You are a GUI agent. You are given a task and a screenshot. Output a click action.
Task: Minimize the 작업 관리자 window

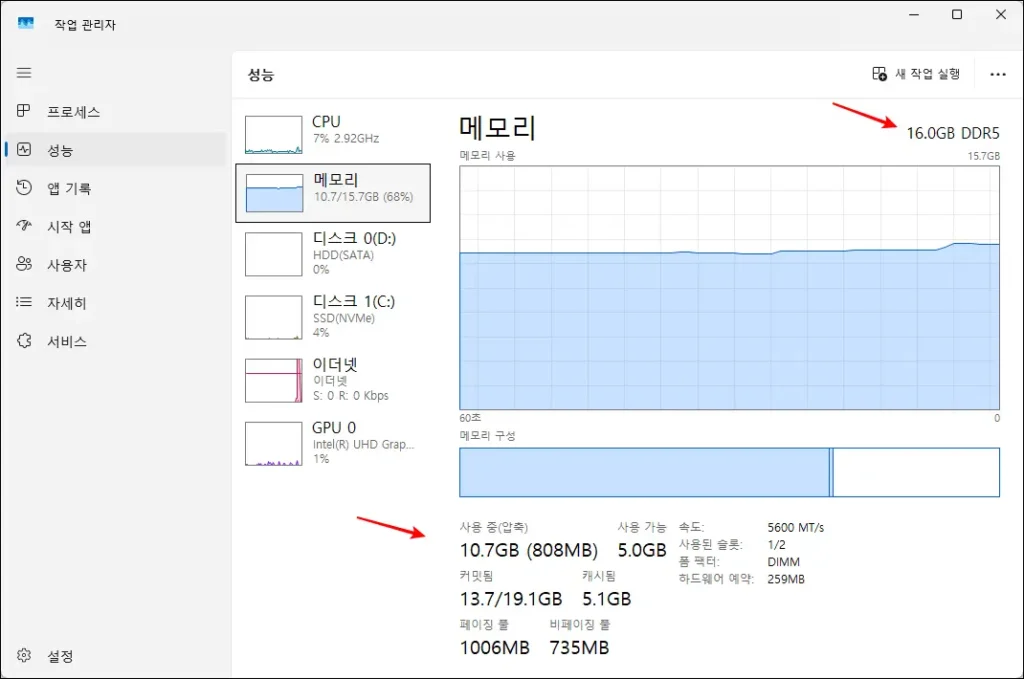tap(914, 14)
